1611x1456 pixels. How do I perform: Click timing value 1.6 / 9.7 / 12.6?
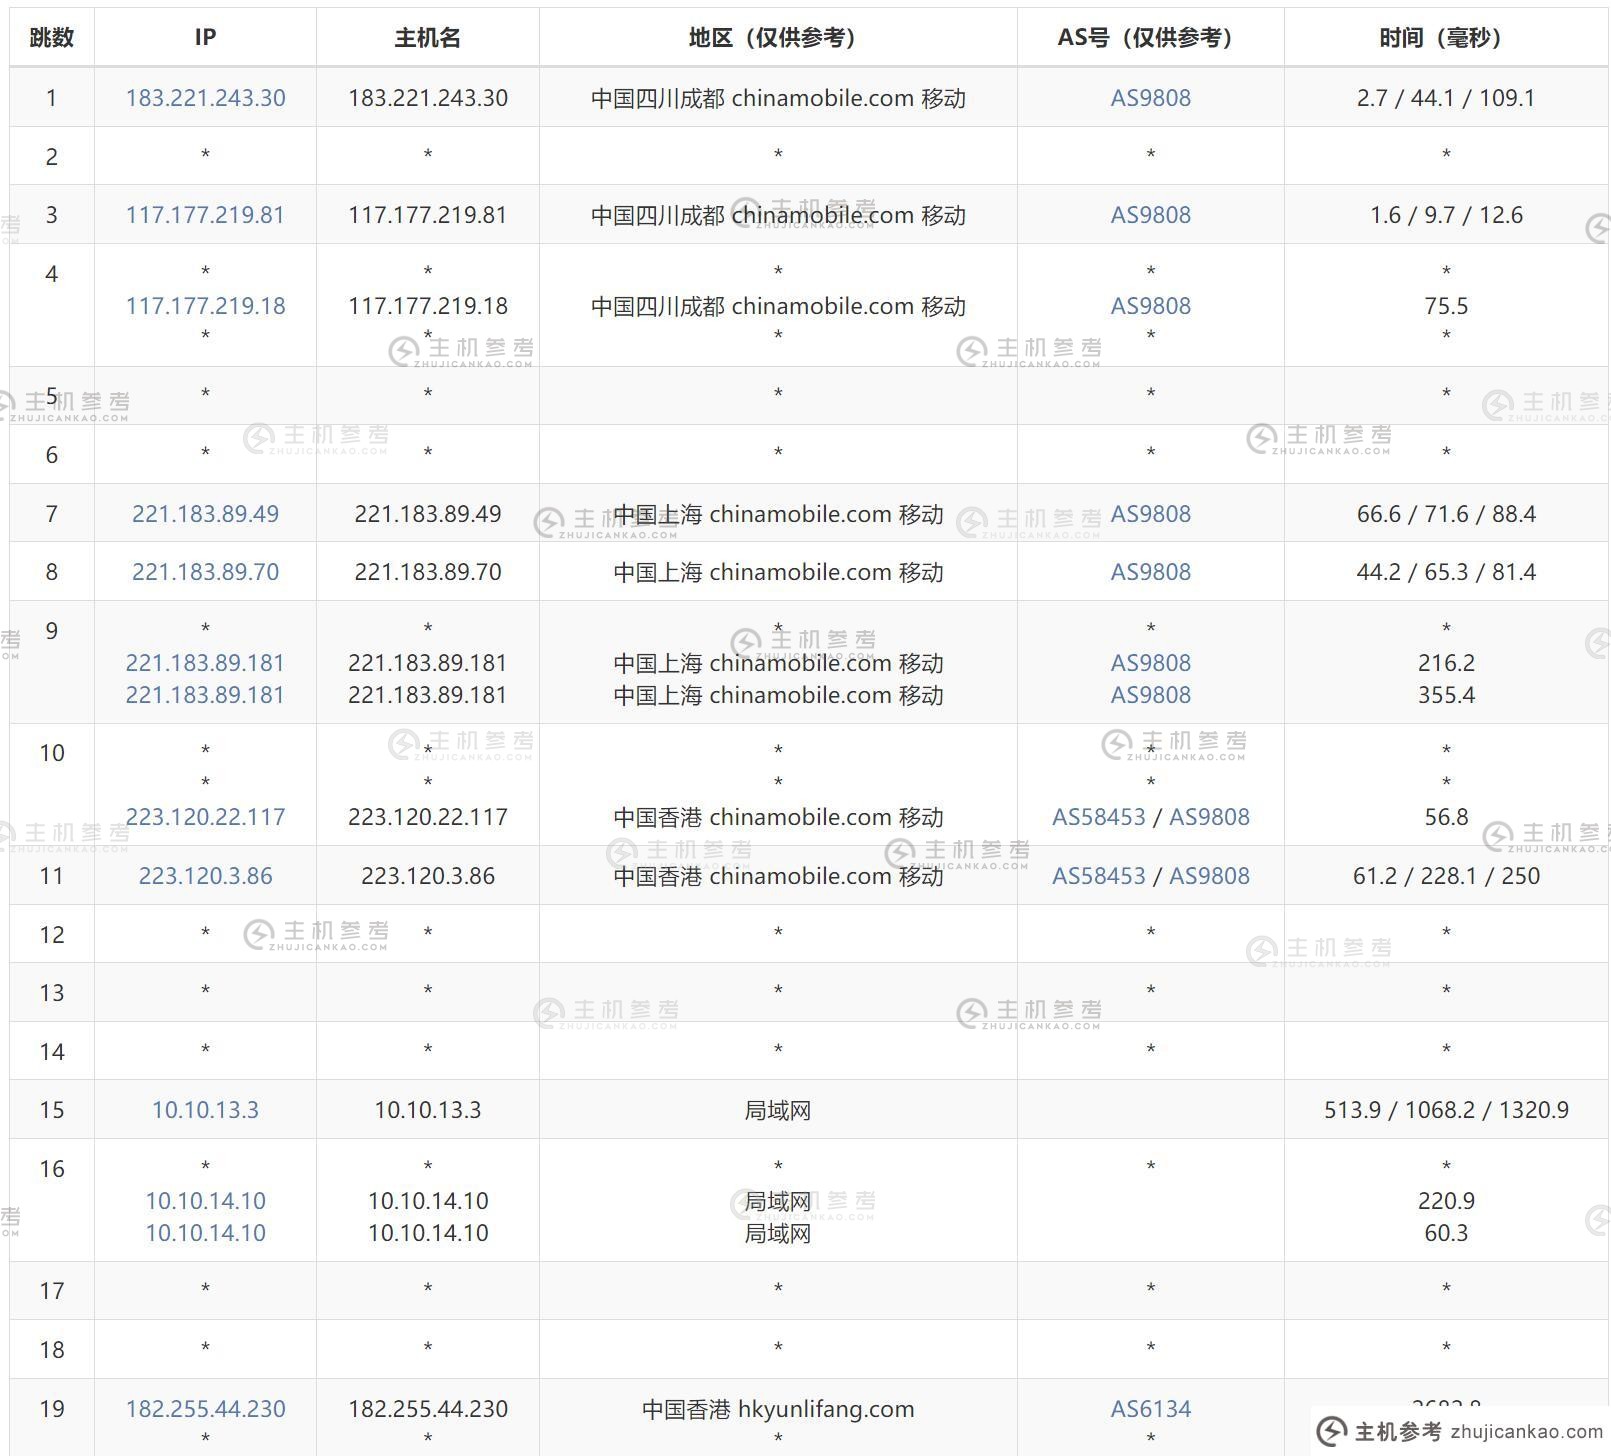tap(1446, 215)
